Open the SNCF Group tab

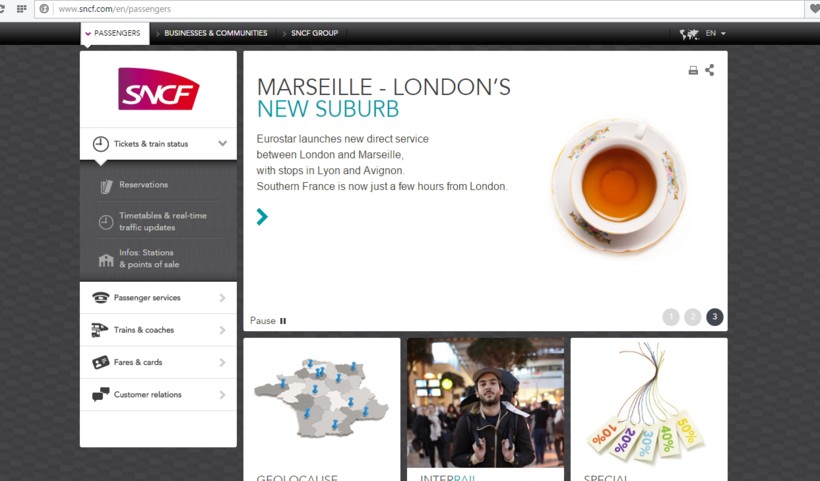click(x=314, y=33)
